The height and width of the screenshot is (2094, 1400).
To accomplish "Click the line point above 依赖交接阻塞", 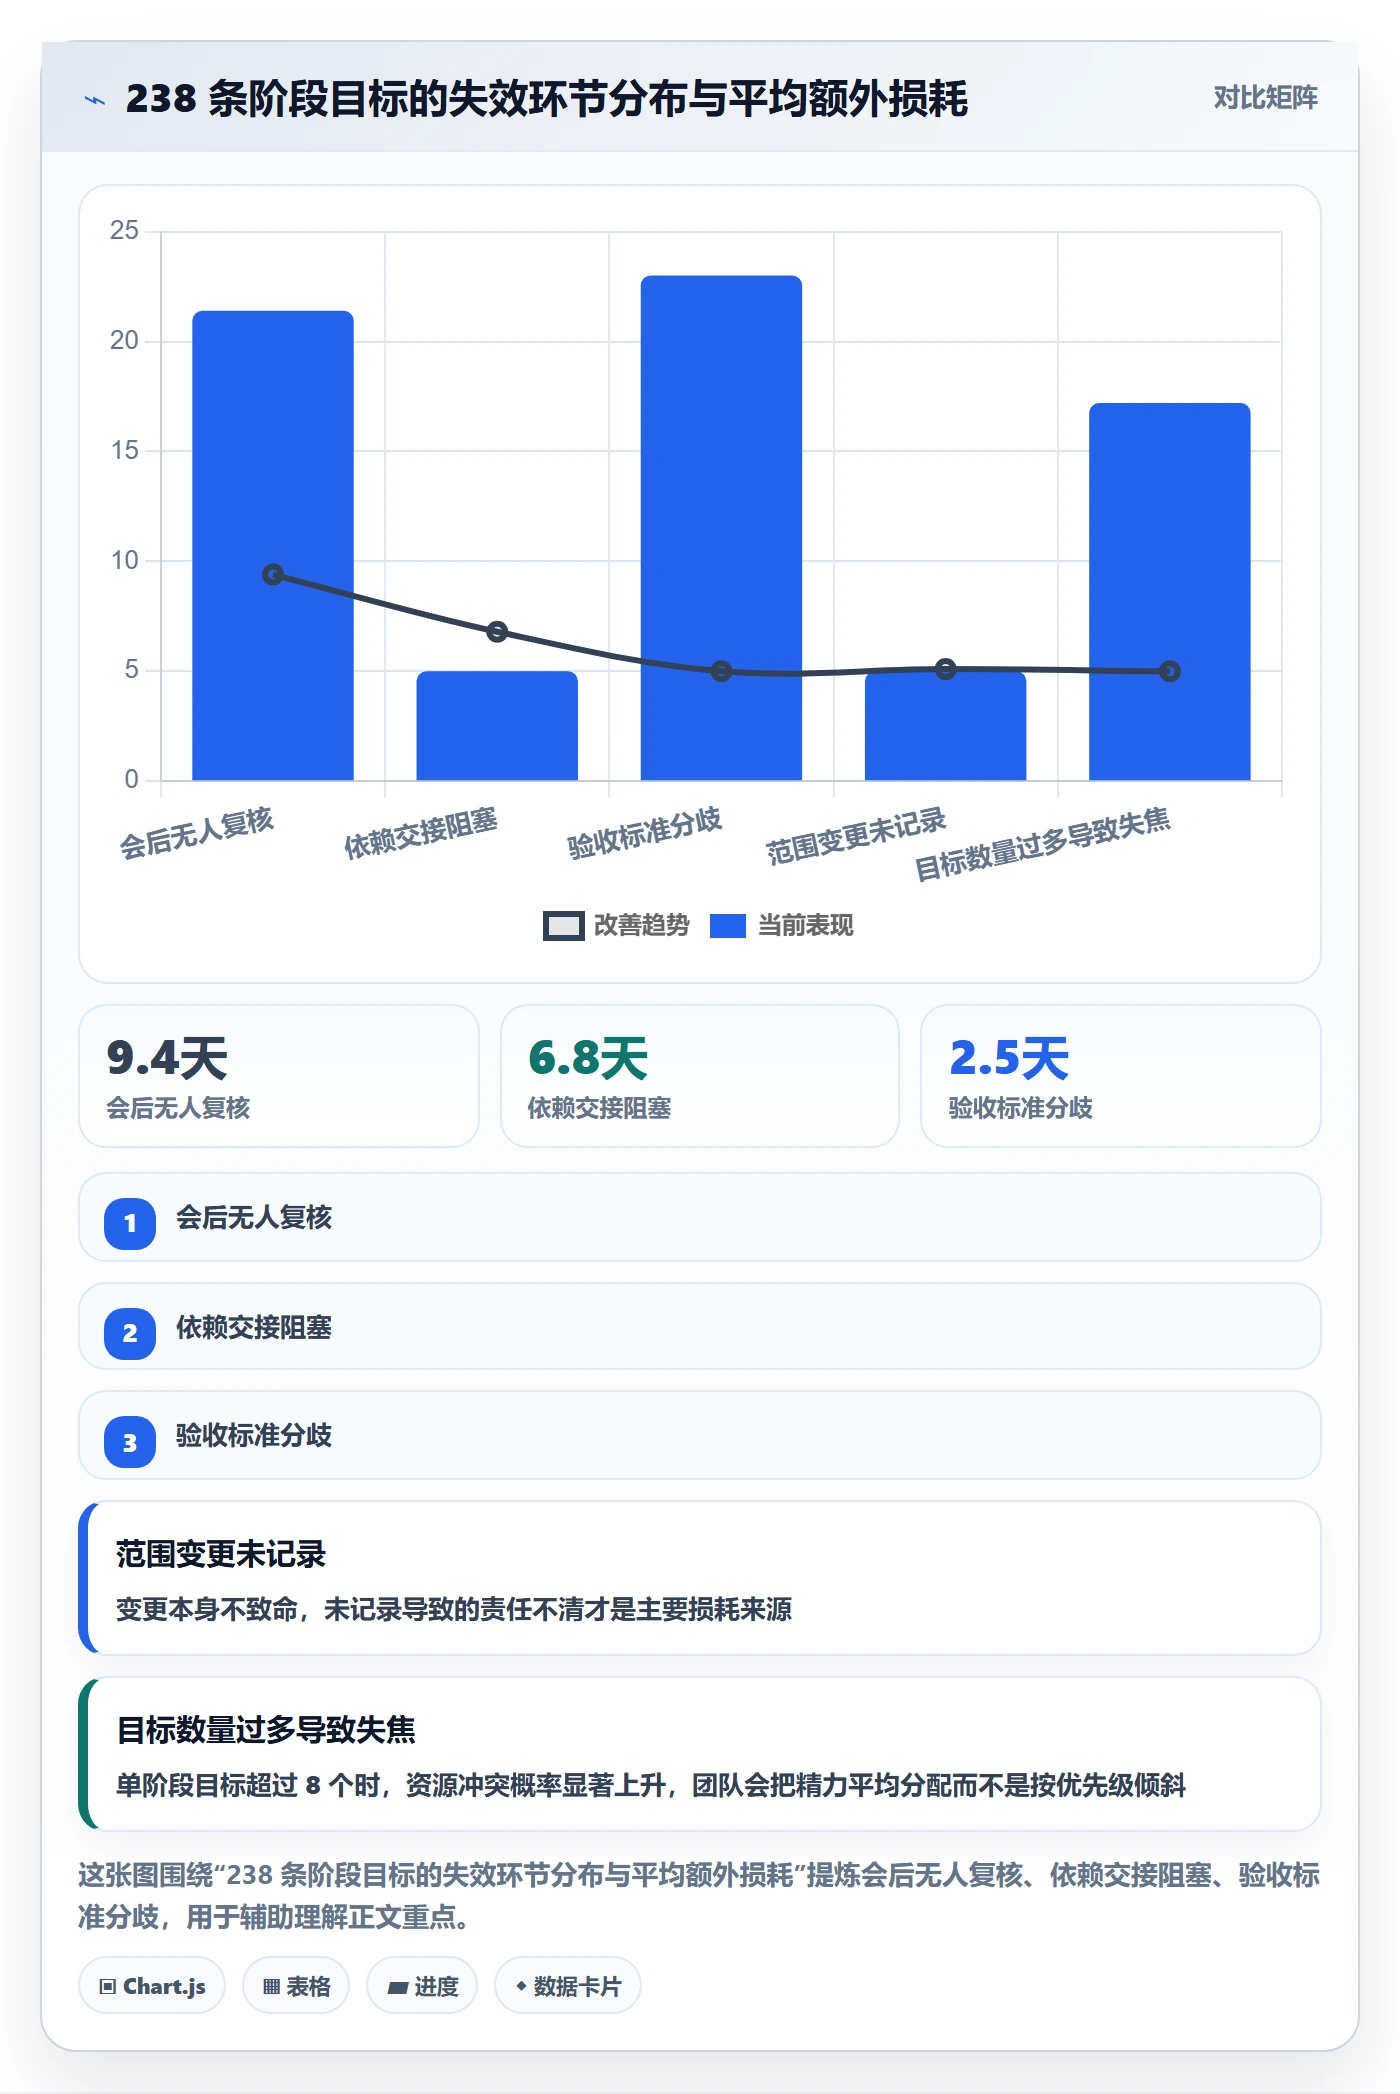I will [497, 631].
